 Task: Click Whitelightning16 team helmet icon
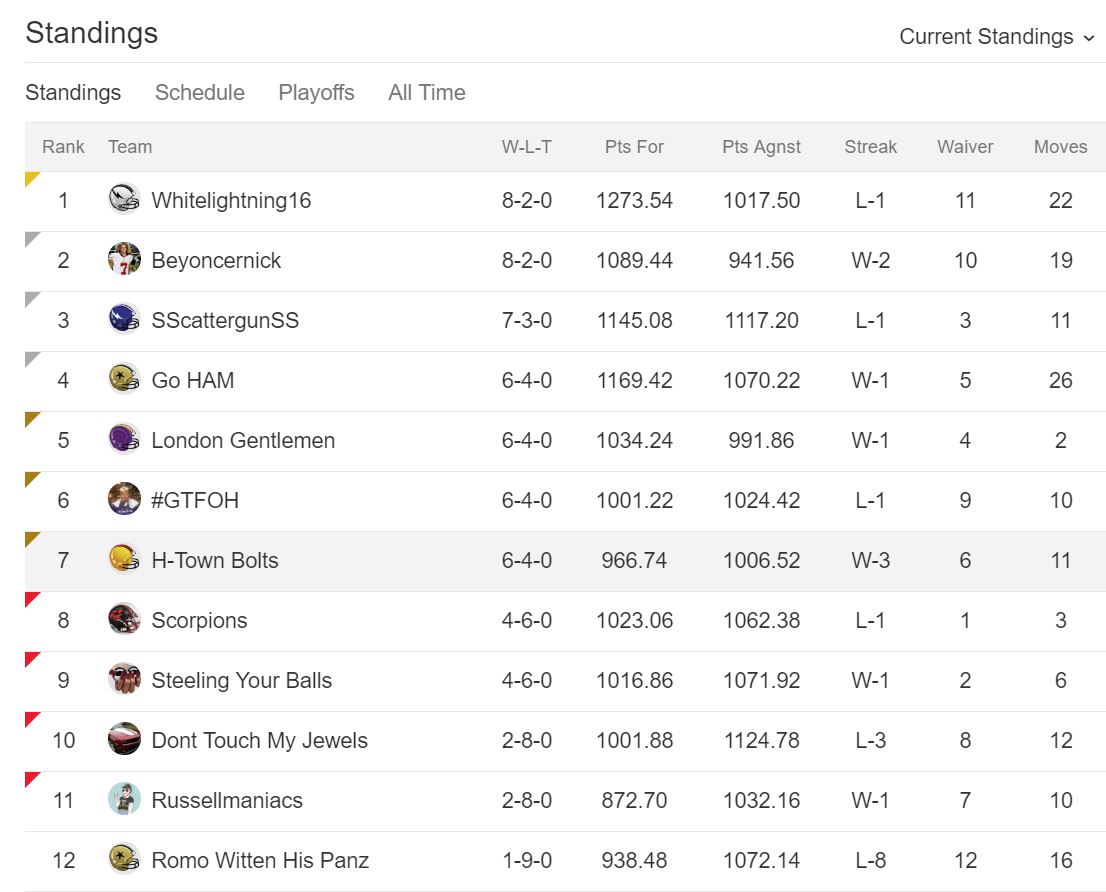pos(124,200)
